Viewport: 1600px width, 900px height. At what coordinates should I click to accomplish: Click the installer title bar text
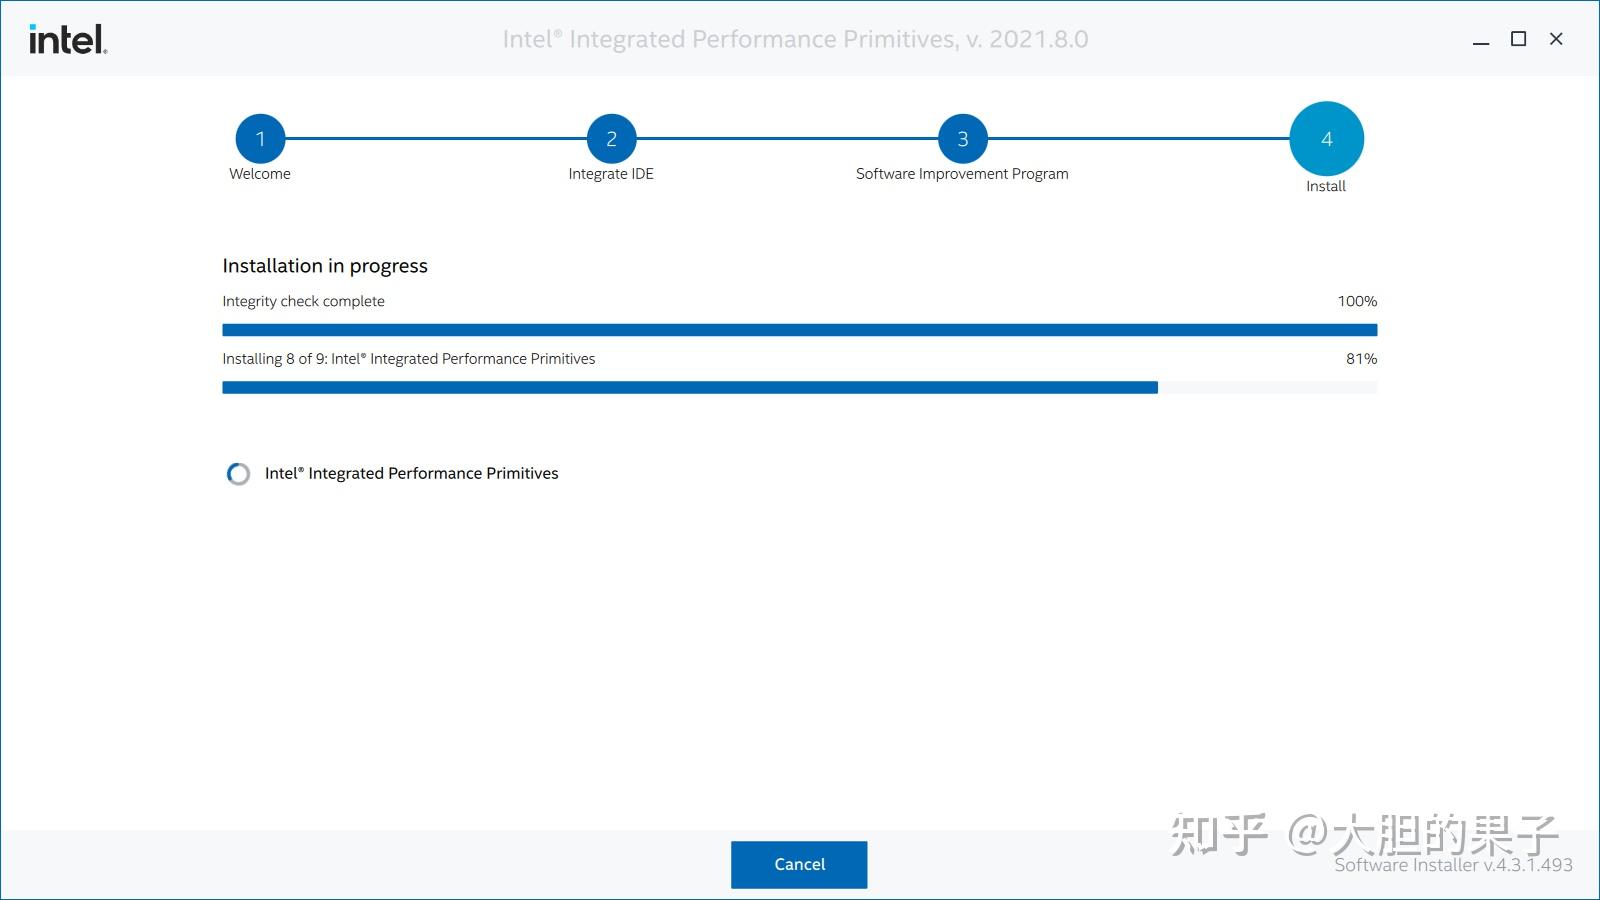tap(797, 39)
